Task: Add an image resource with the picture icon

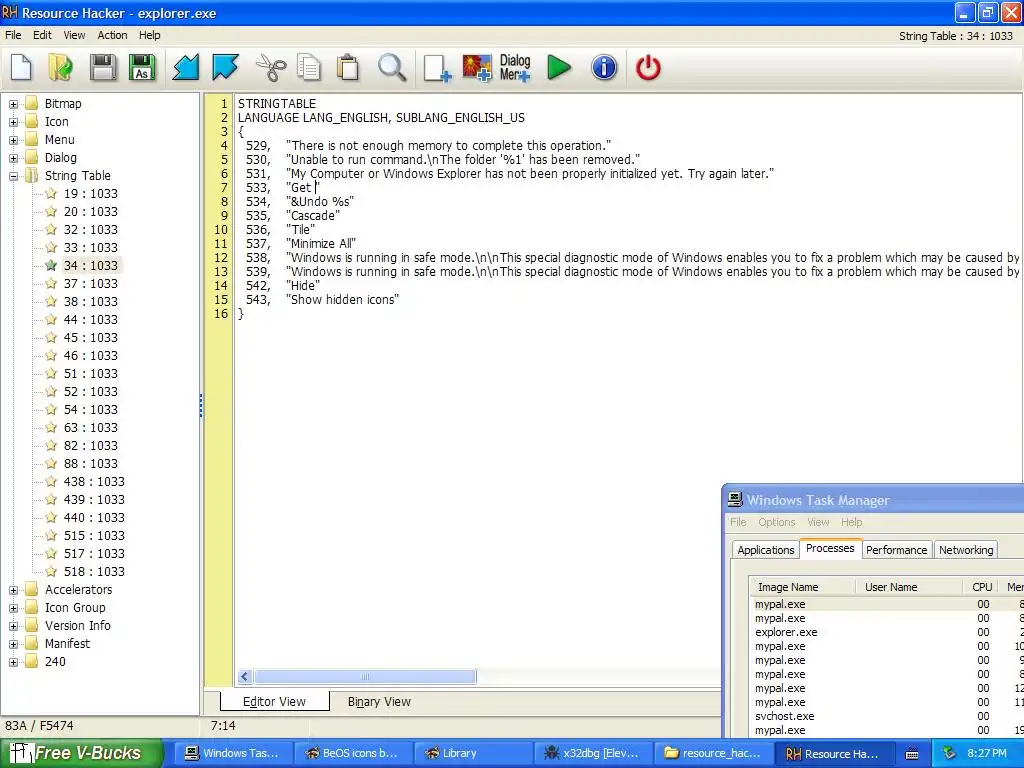Action: pos(477,68)
